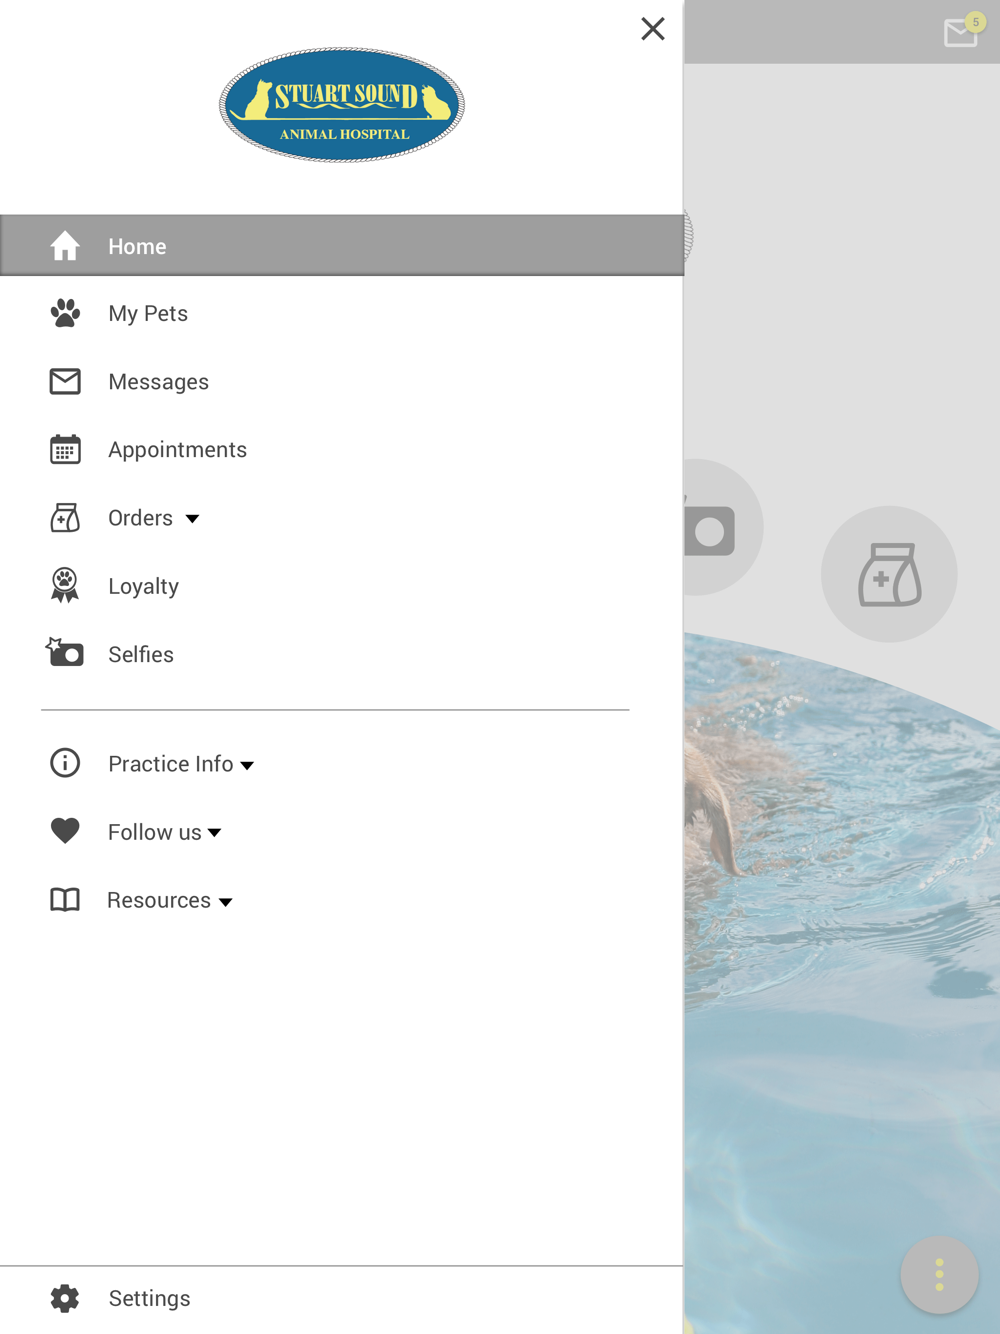Open the mail inbox icon with badge
The height and width of the screenshot is (1334, 1000).
(x=962, y=31)
